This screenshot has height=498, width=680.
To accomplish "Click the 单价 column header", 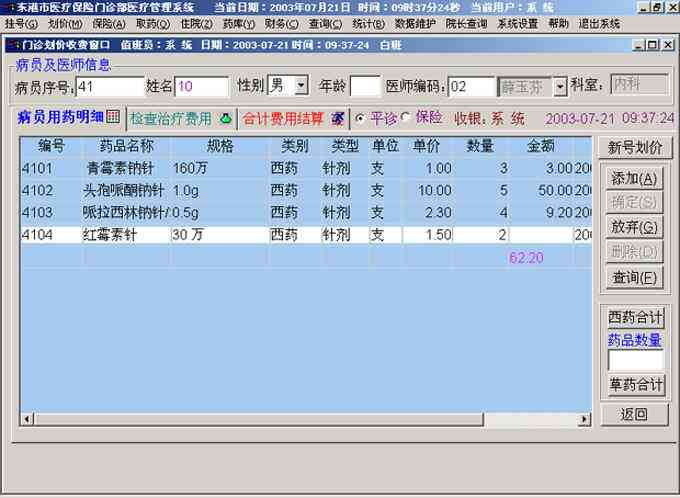I will pyautogui.click(x=426, y=146).
